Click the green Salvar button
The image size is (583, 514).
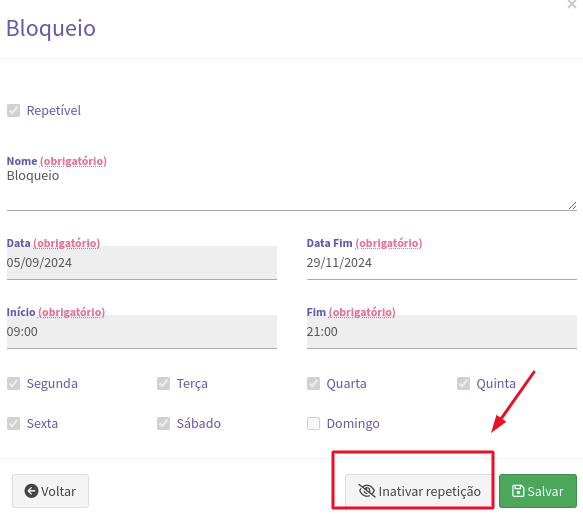538,491
